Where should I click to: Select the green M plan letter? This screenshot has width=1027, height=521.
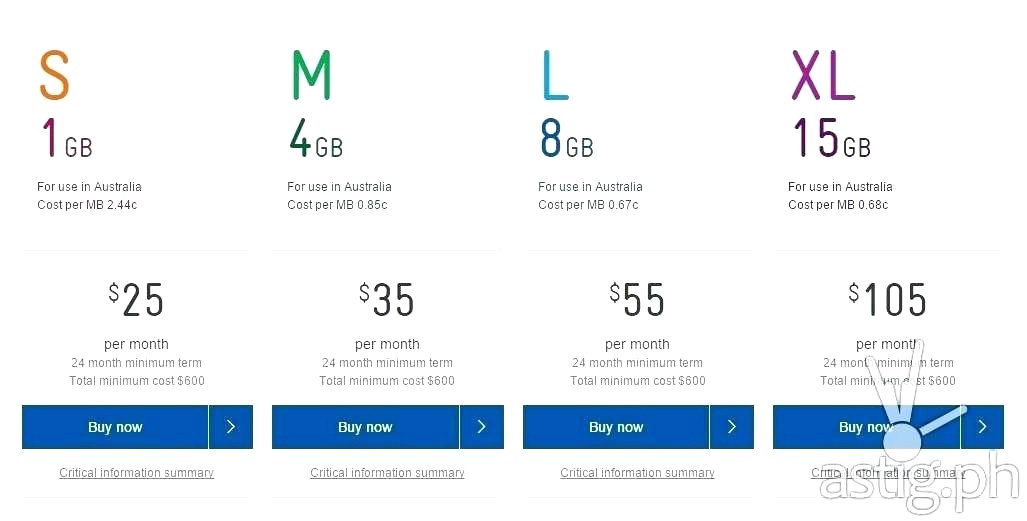[x=311, y=75]
